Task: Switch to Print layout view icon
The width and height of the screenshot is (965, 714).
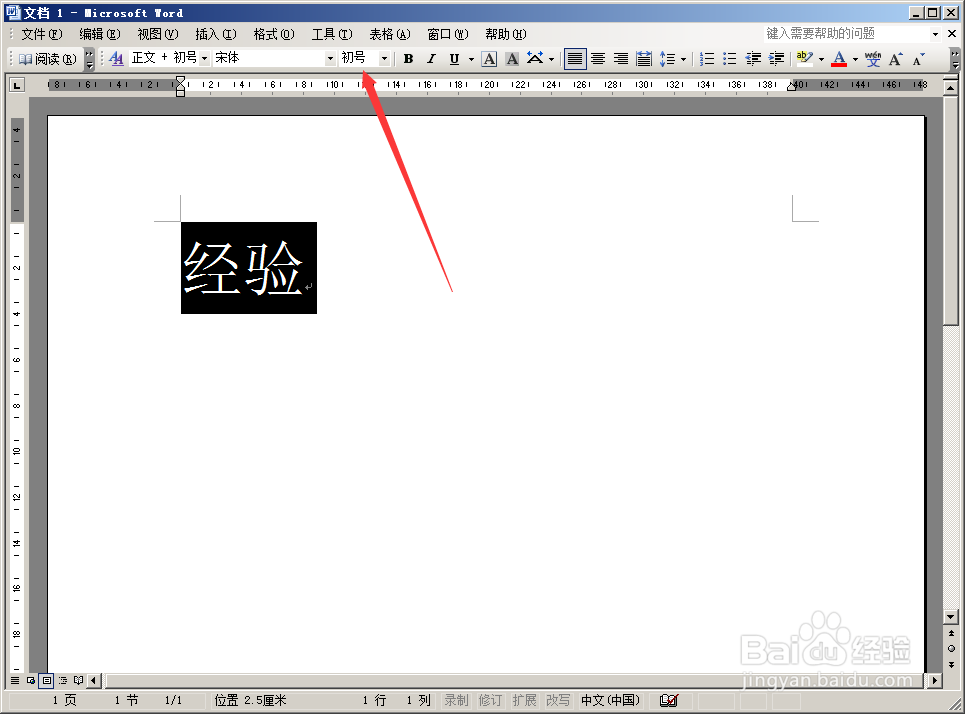Action: [x=47, y=680]
